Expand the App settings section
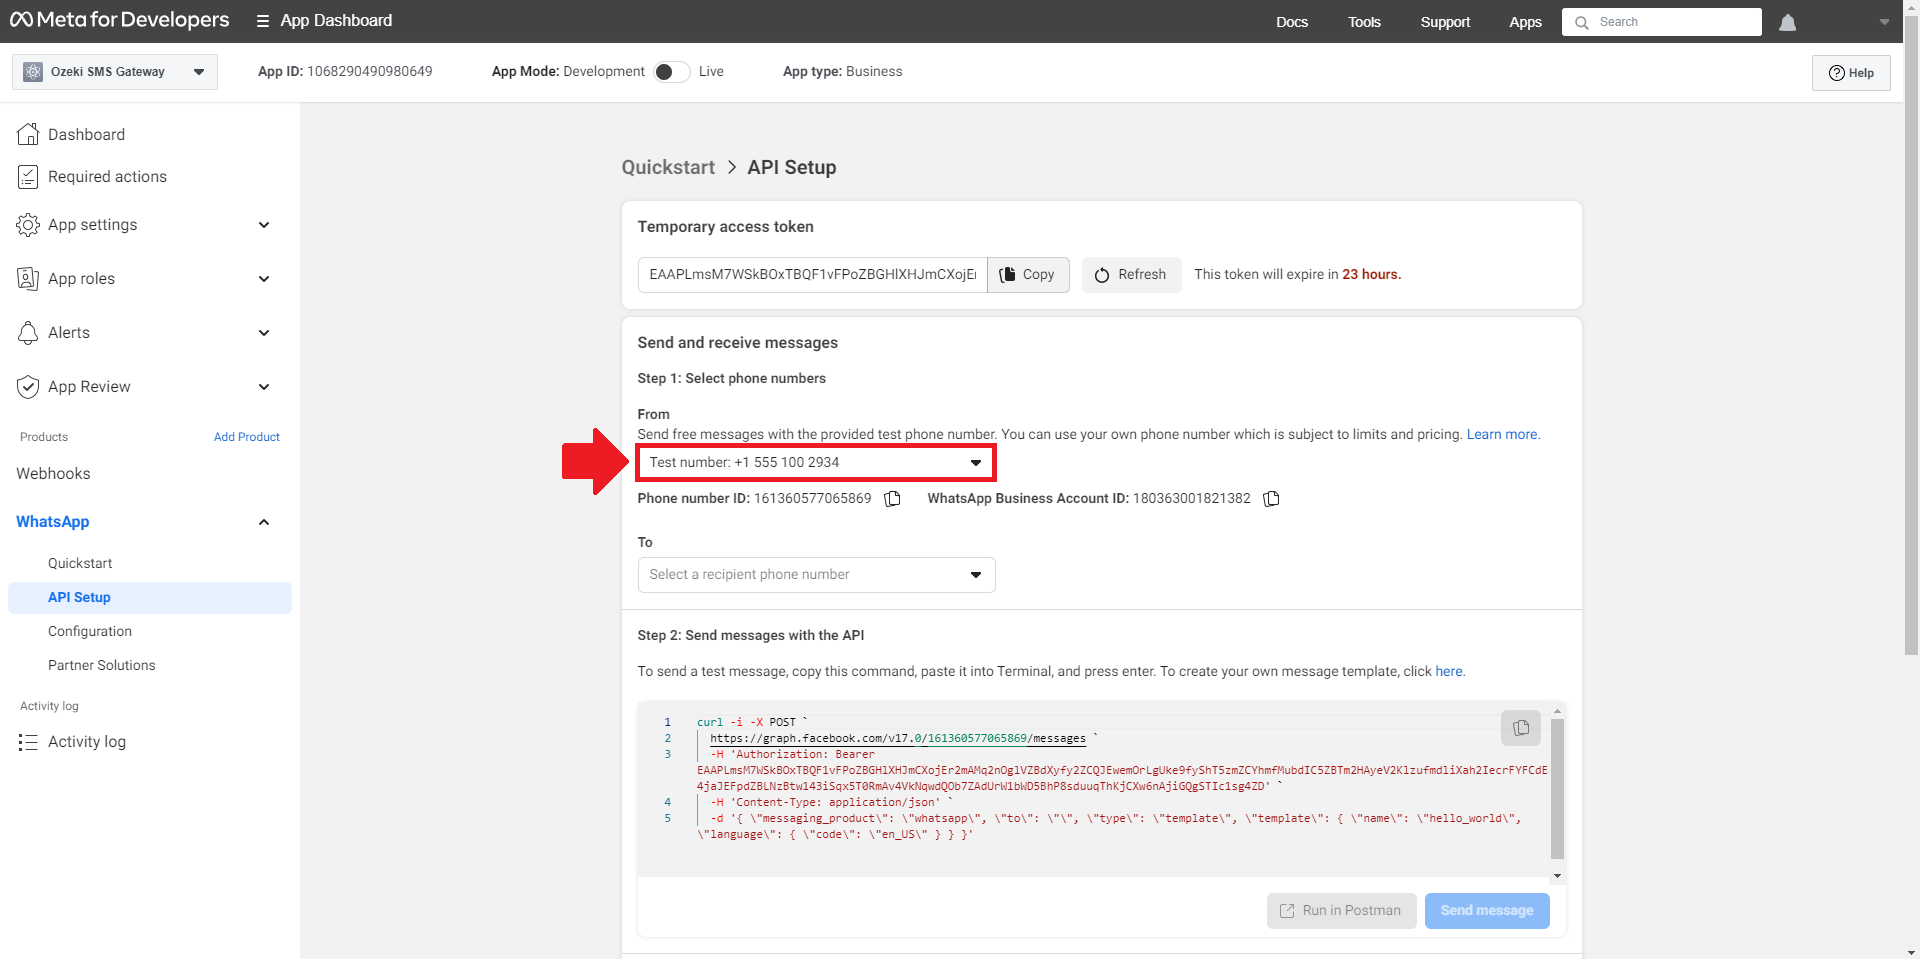Screen dimensions: 1920x959 264,225
